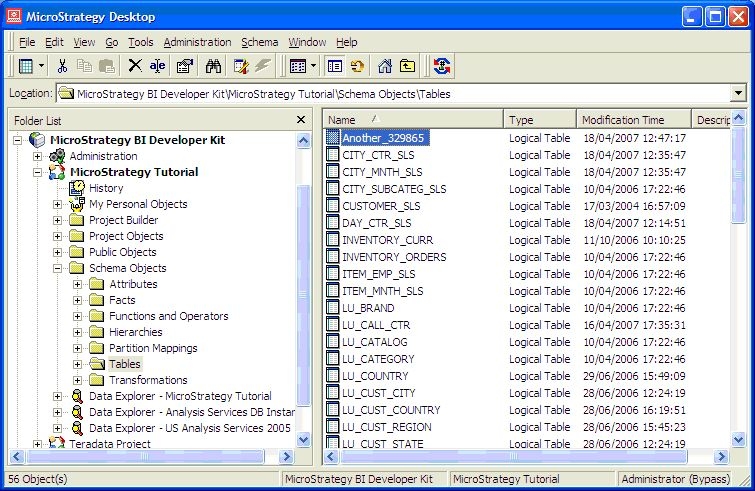Open the Administration menu
The image size is (755, 491).
click(197, 42)
